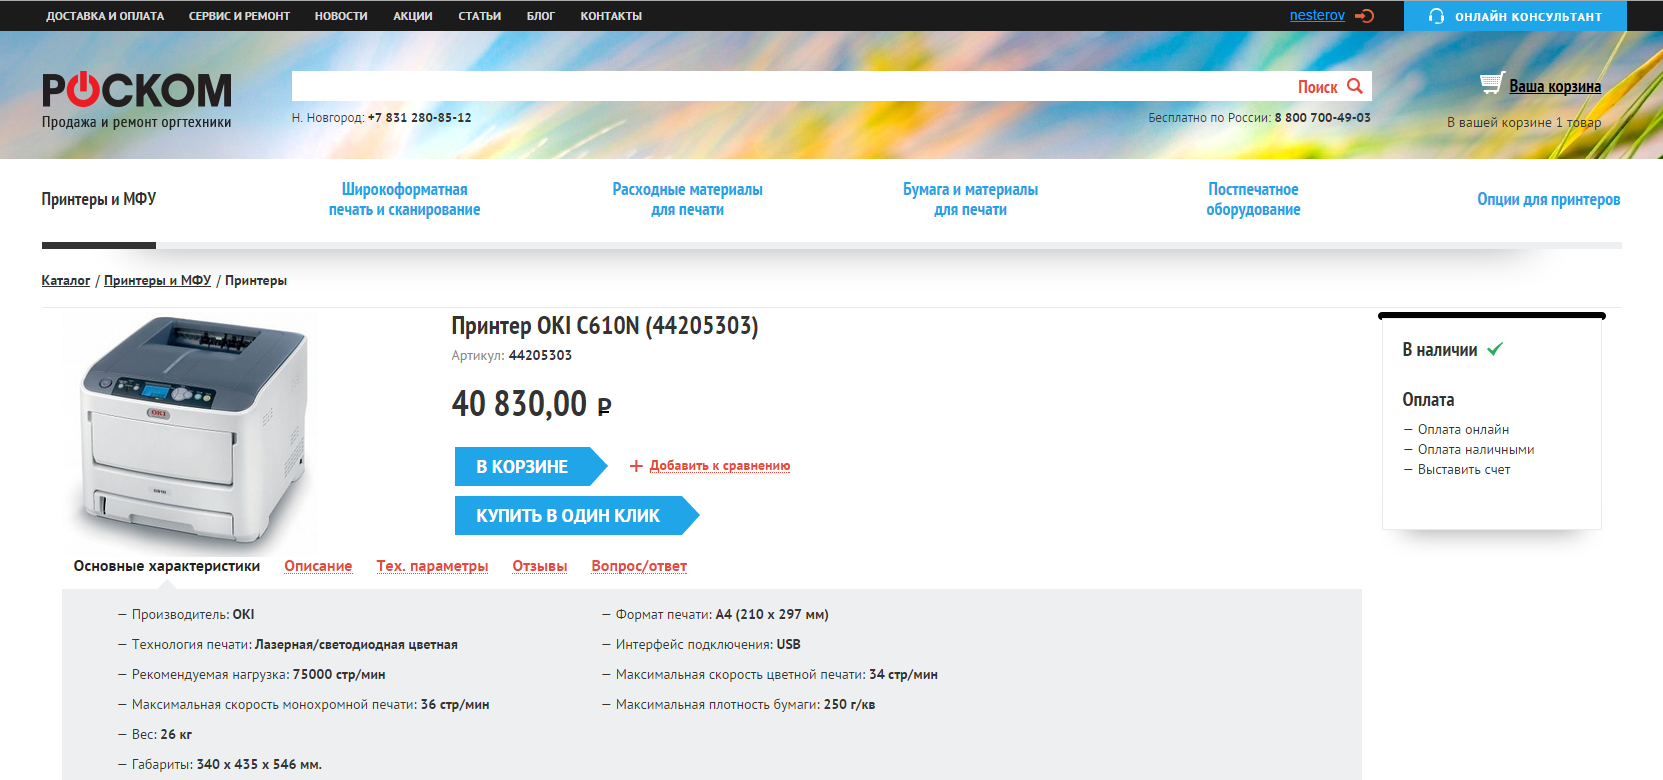Switch to Тех. параметры tab
The height and width of the screenshot is (780, 1663).
tap(432, 566)
